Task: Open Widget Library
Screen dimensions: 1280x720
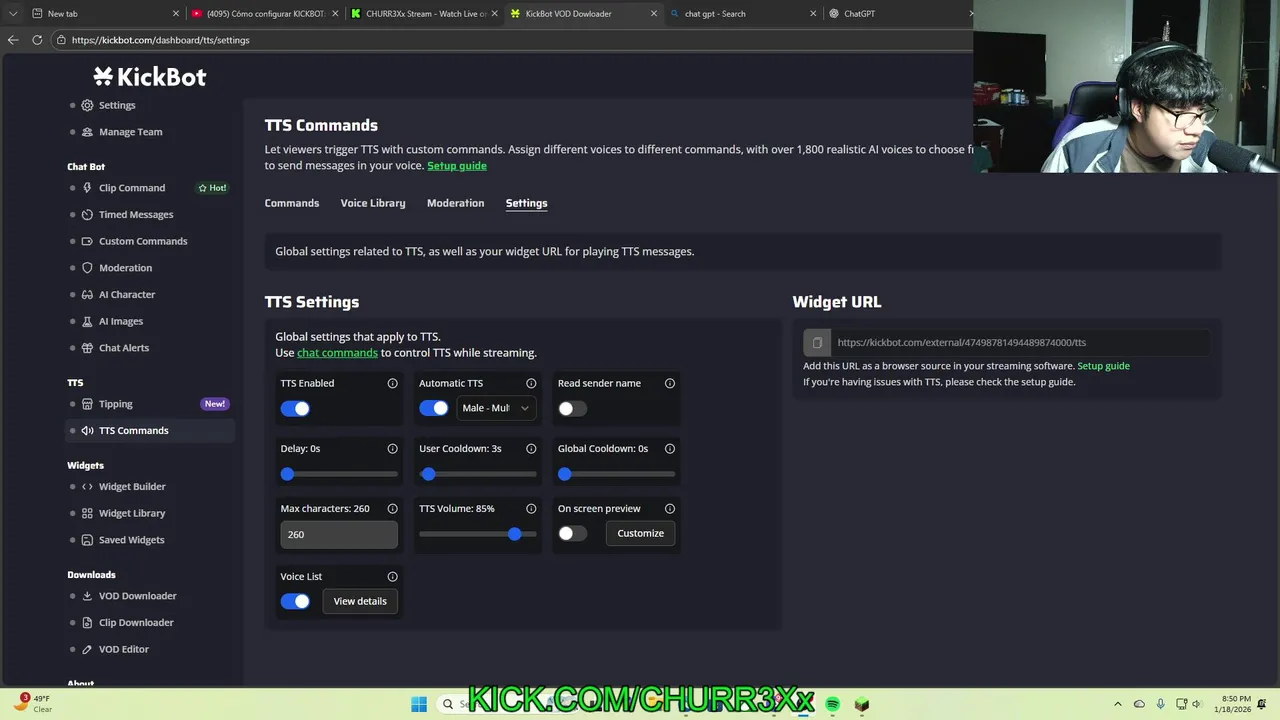Action: click(x=132, y=513)
